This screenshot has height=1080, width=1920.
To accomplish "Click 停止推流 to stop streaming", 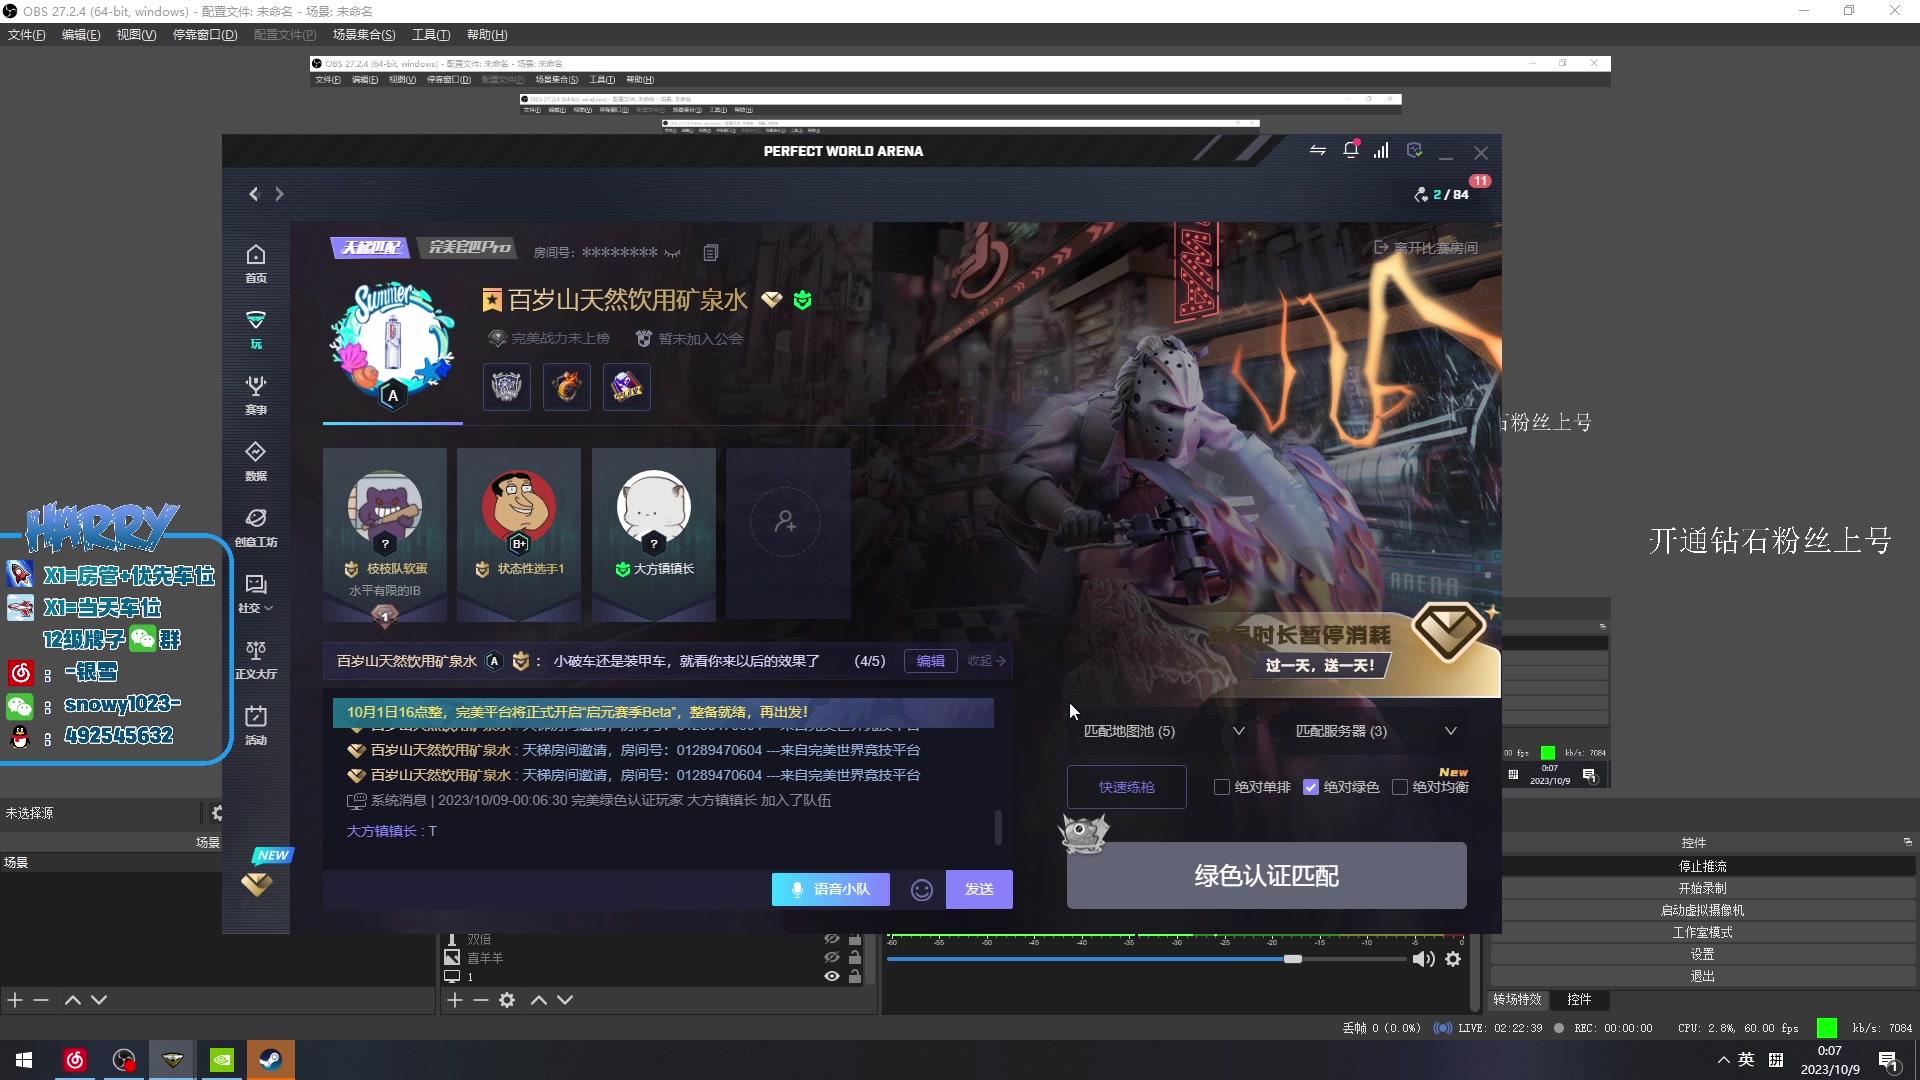I will click(1703, 866).
